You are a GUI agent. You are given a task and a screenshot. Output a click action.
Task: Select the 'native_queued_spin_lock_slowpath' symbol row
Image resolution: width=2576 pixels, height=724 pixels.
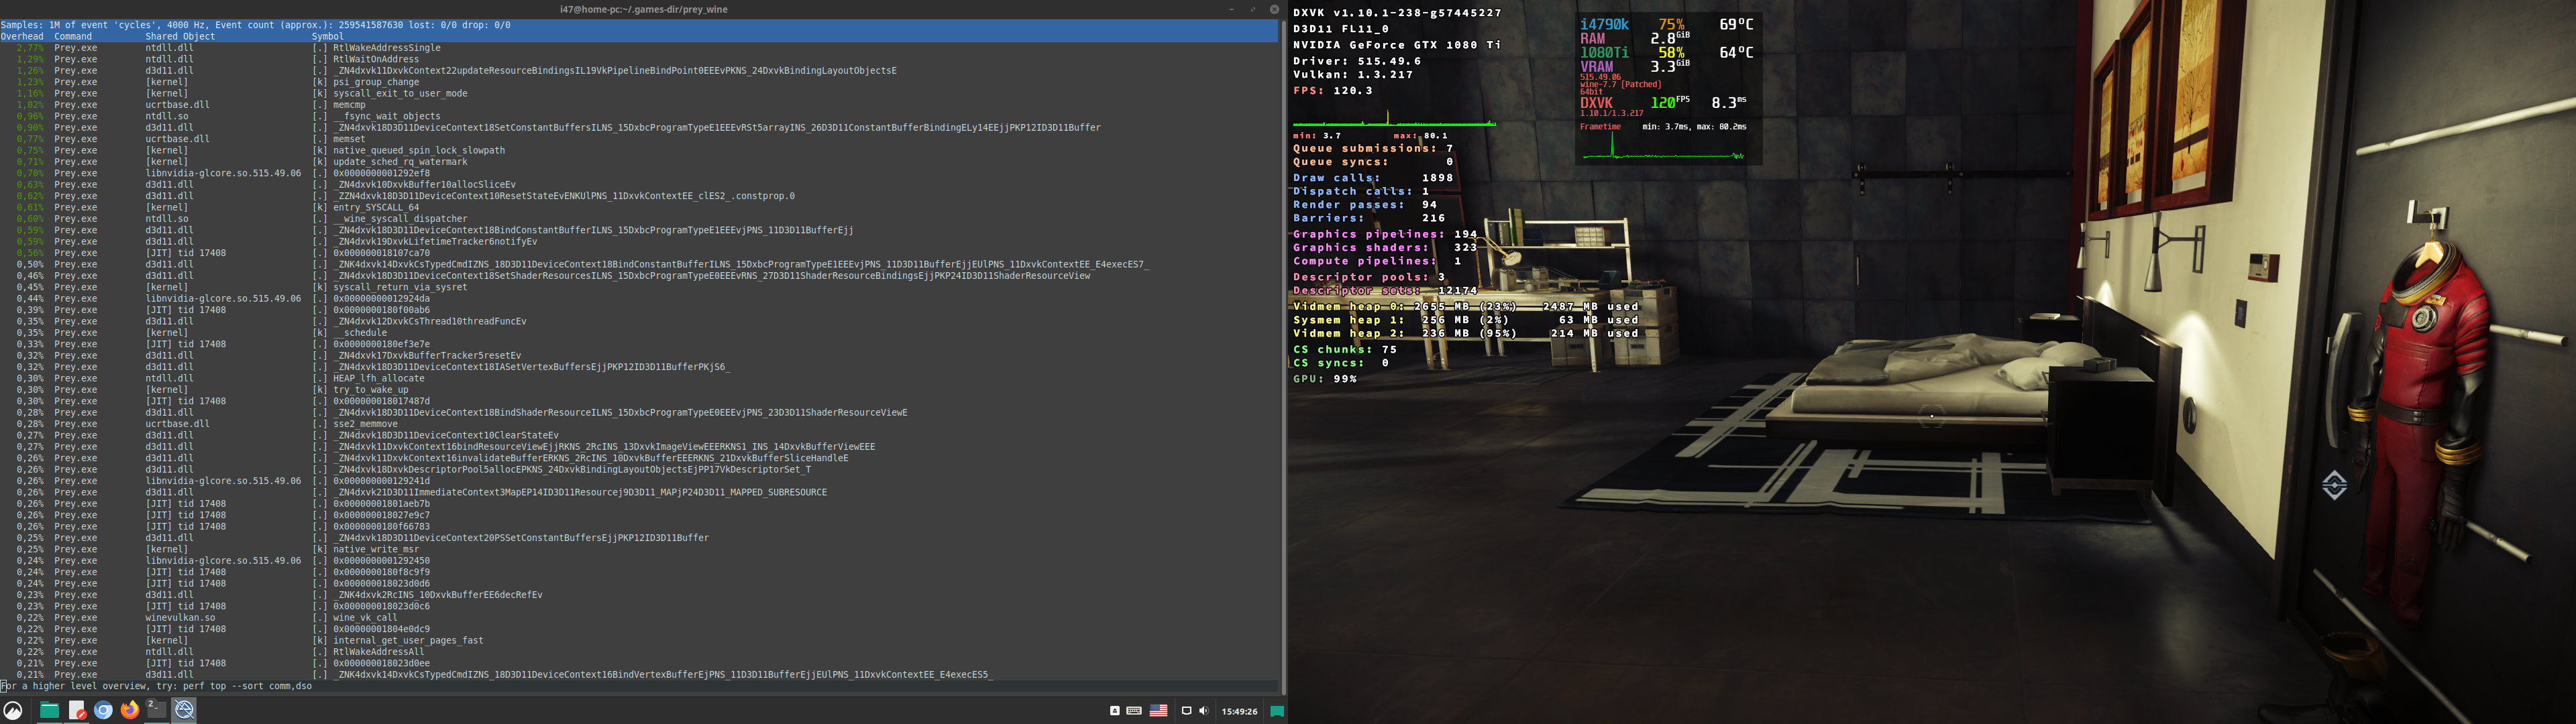click(640, 150)
